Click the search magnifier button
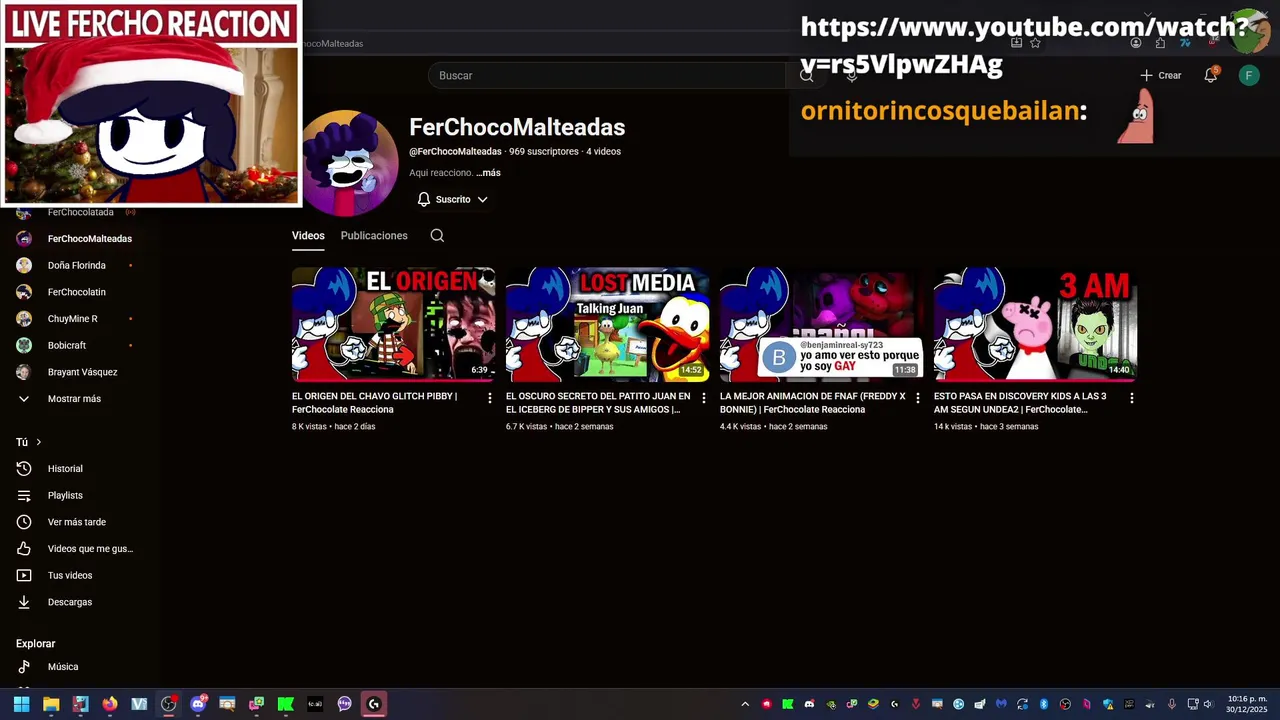The image size is (1280, 720). 806,75
